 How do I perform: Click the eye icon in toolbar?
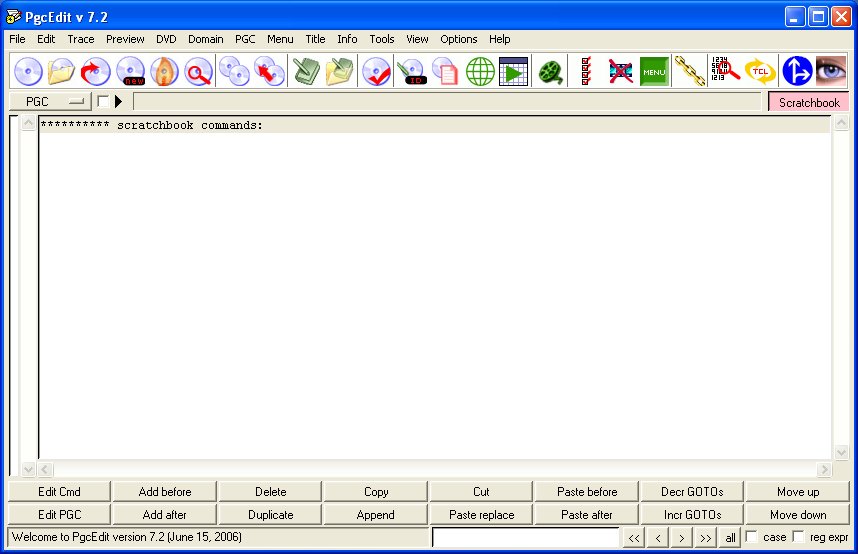click(831, 71)
